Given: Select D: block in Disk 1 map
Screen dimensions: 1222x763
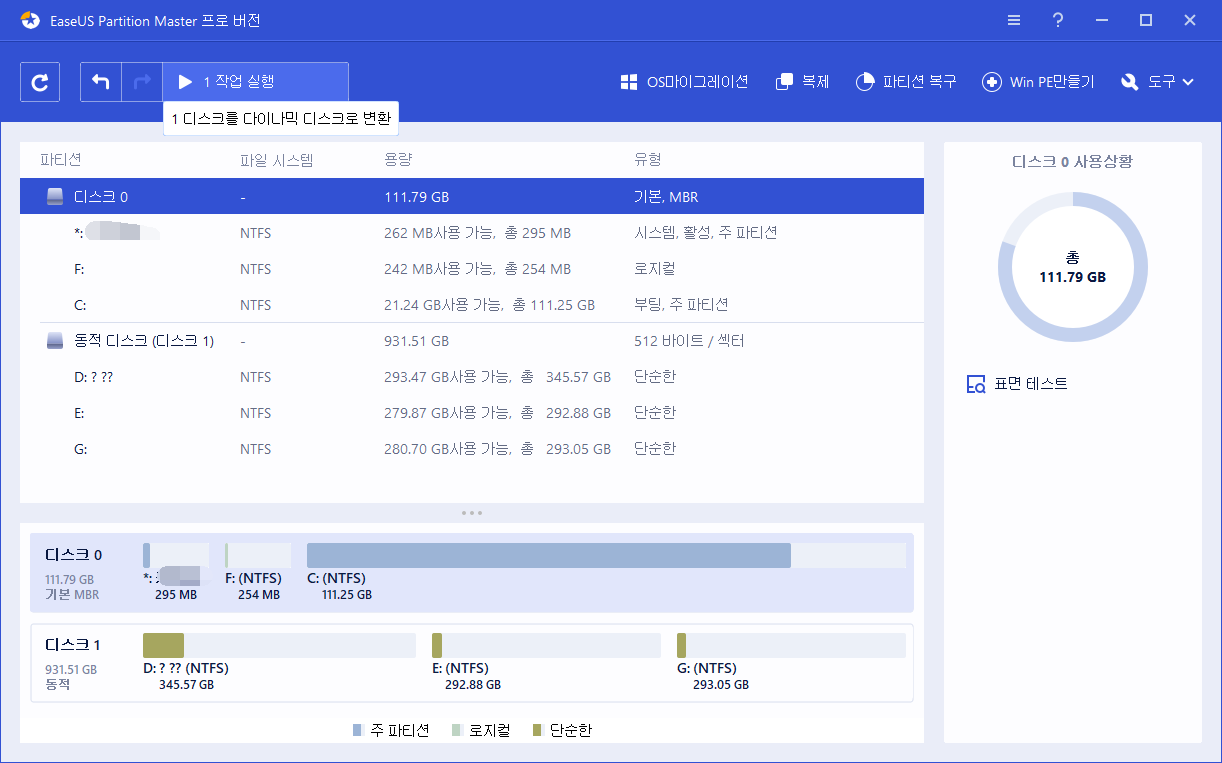Looking at the screenshot, I should tap(280, 644).
